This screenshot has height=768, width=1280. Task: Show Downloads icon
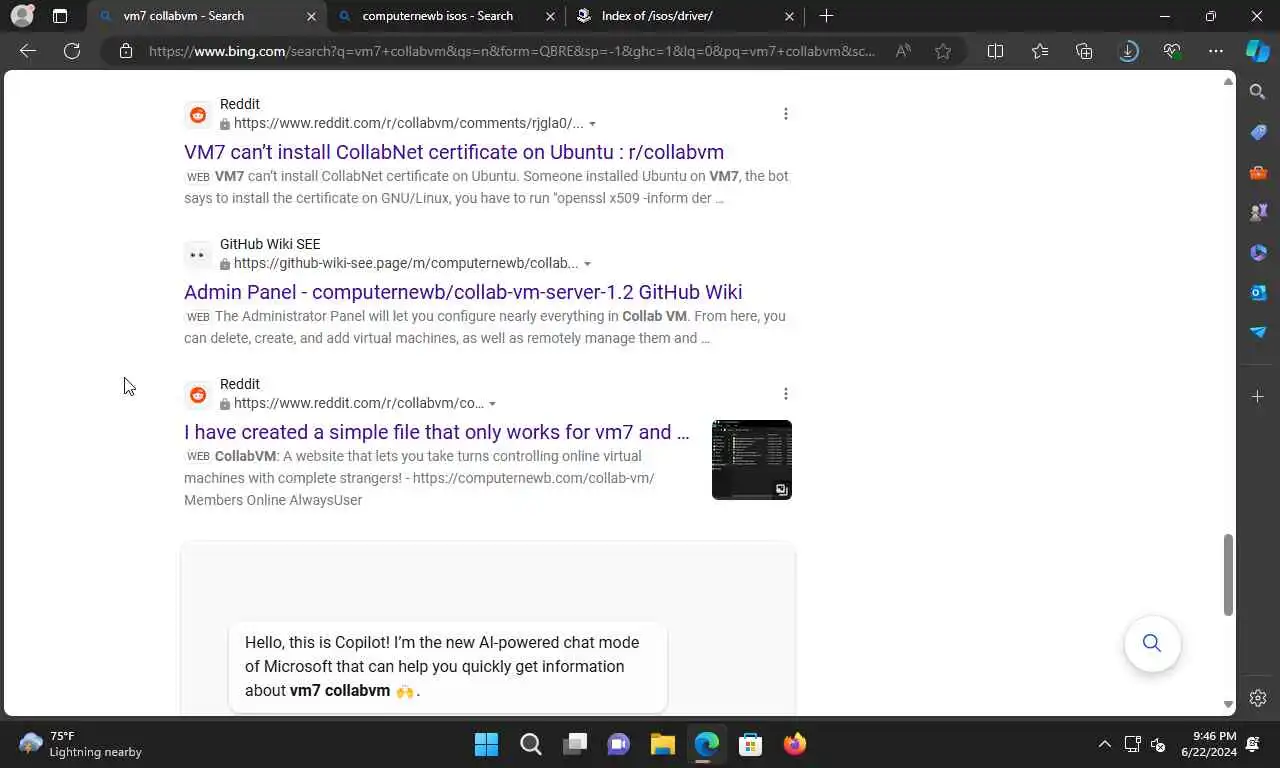pos(1128,51)
